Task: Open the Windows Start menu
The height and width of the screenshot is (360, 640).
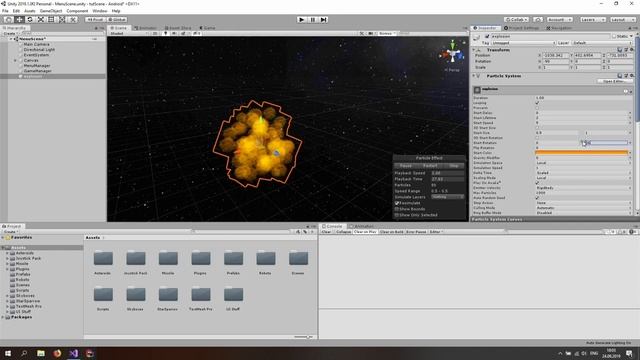Action: click(8, 353)
